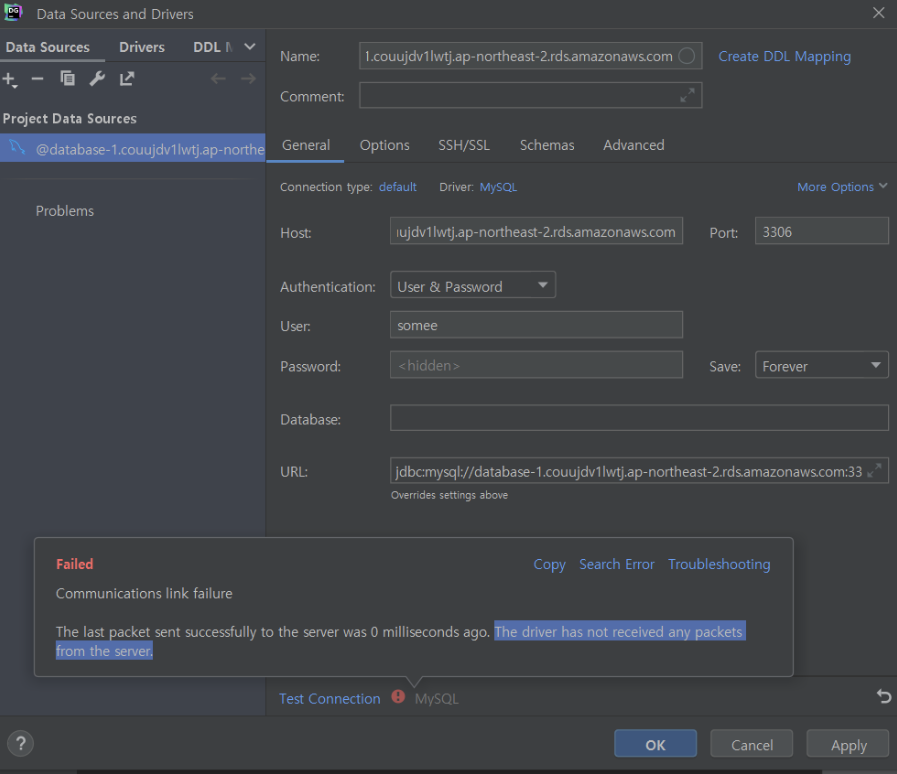Click the Cancel button
The width and height of the screenshot is (897, 774).
point(752,744)
